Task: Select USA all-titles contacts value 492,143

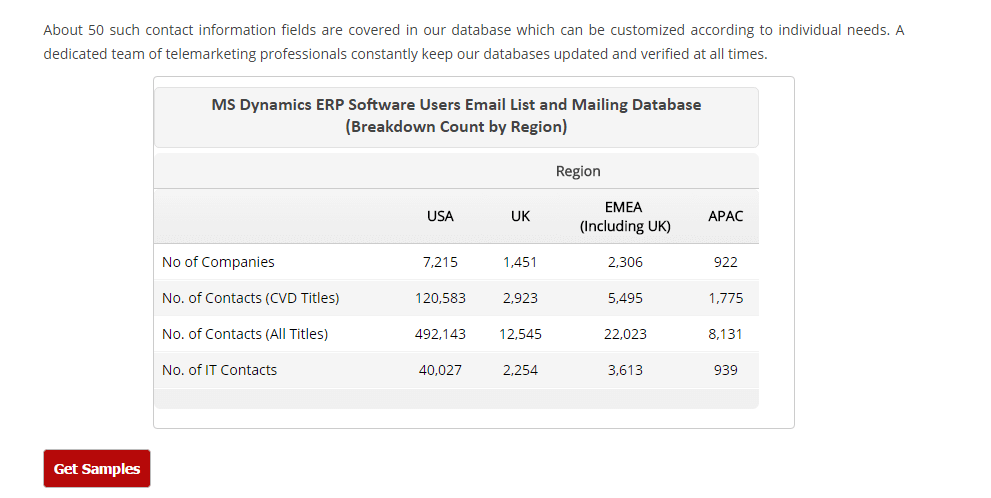Action: coord(440,334)
